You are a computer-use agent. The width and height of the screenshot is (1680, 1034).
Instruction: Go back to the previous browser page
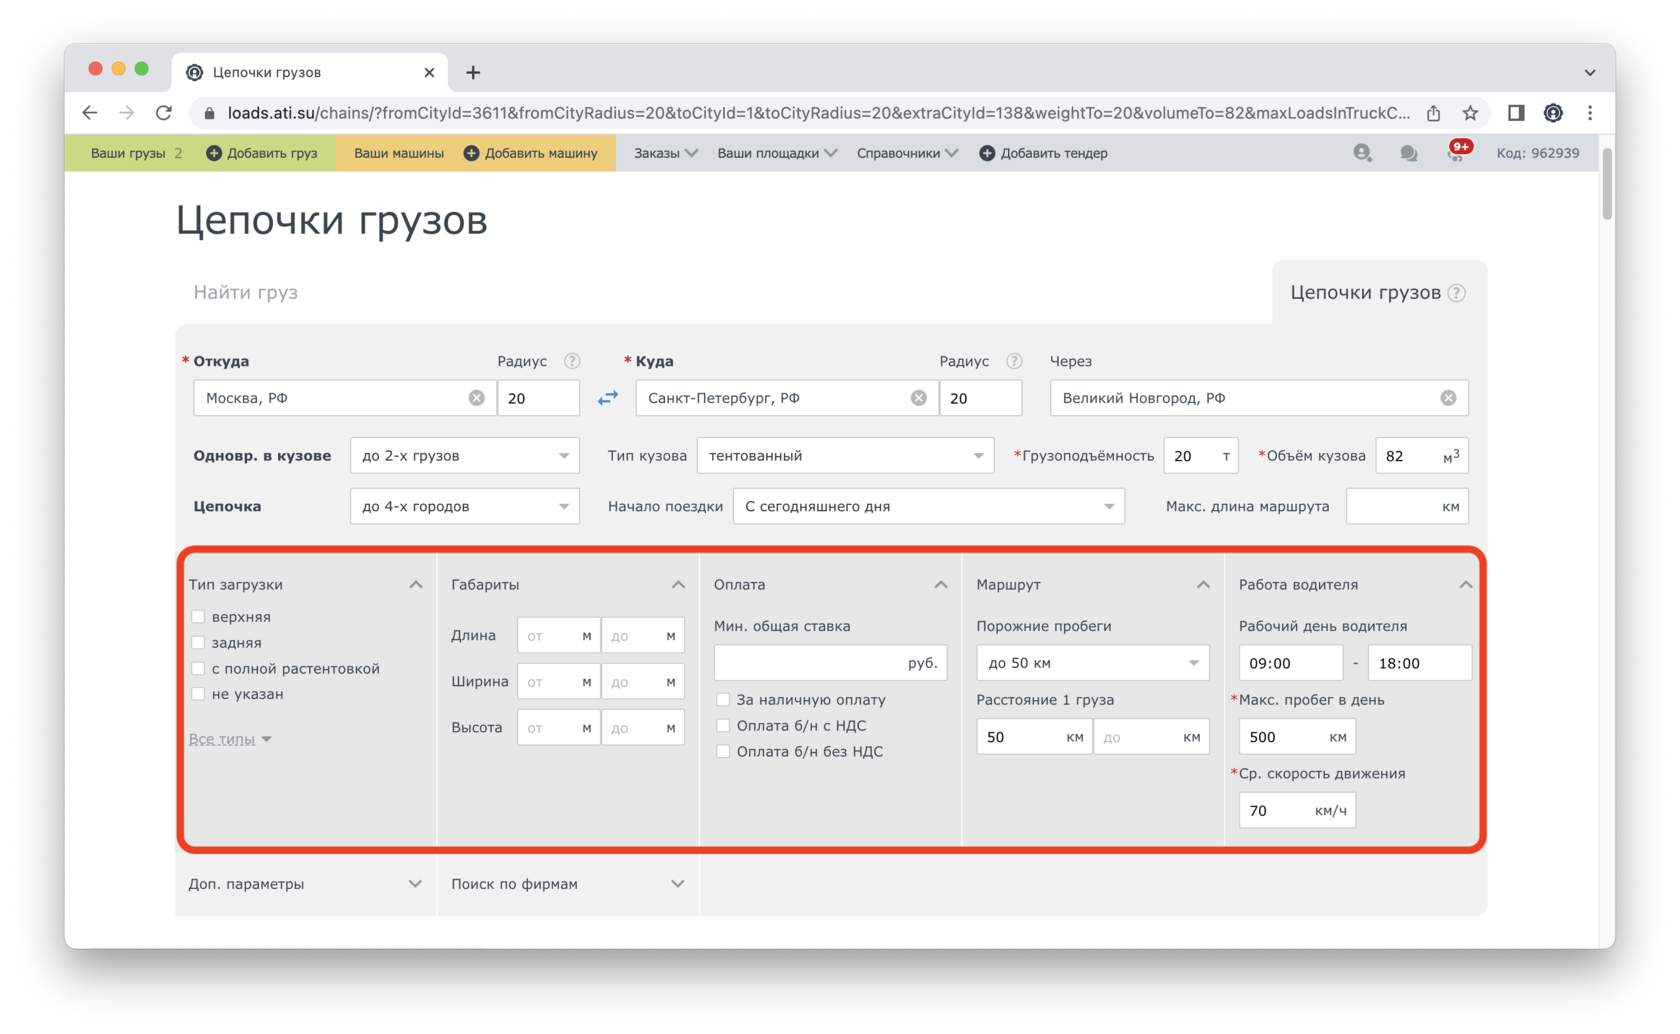pyautogui.click(x=90, y=113)
